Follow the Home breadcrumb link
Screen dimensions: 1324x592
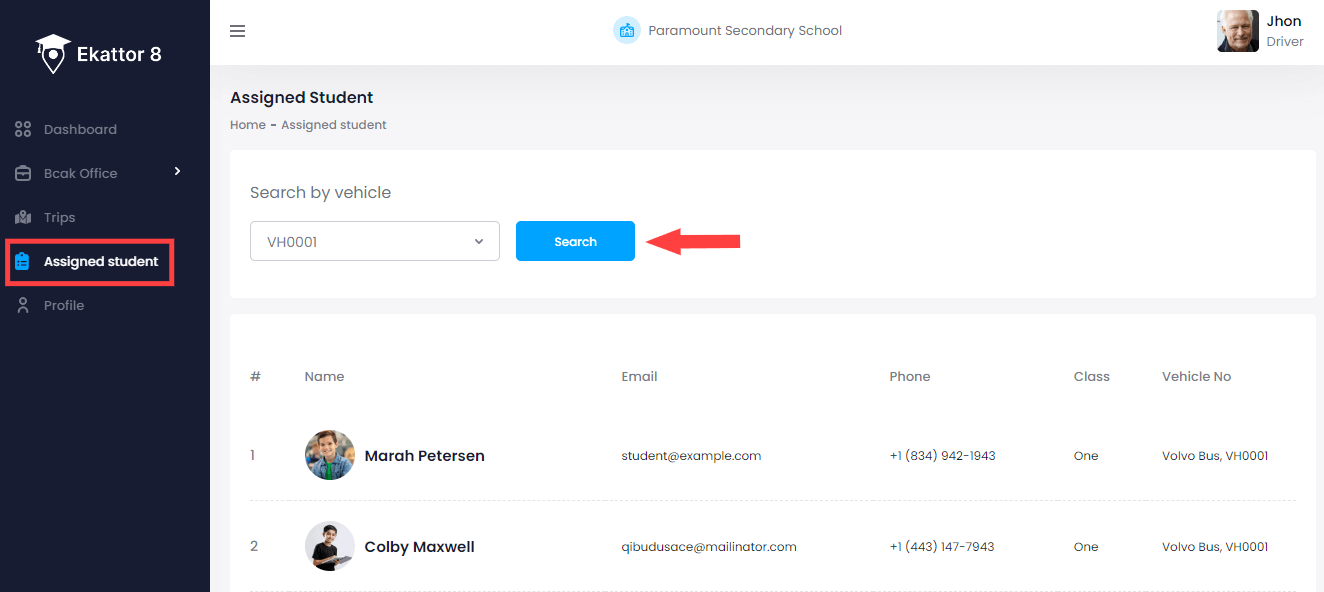click(248, 125)
